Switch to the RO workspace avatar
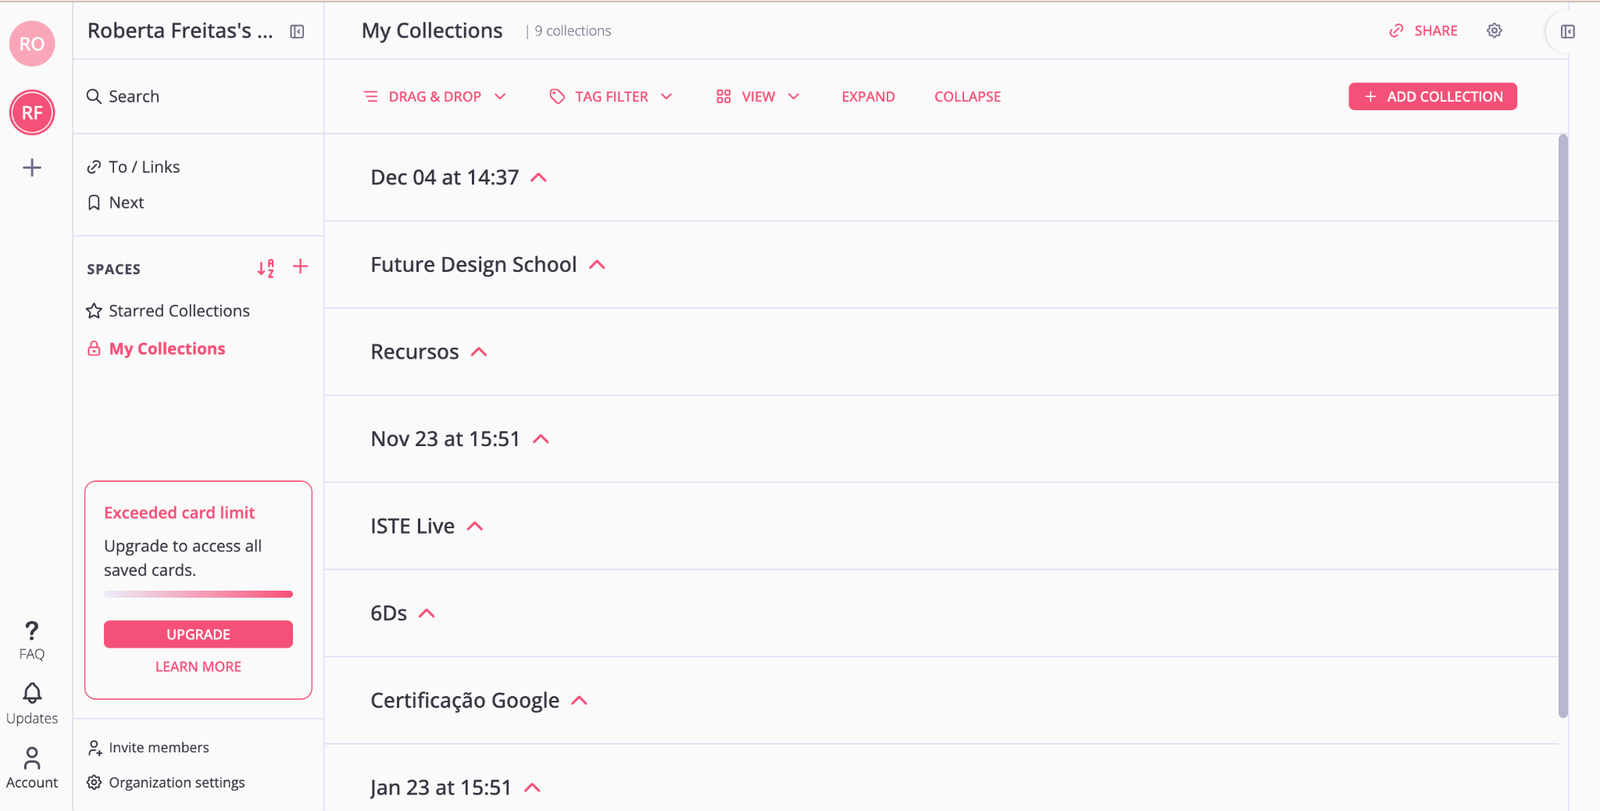 [x=32, y=44]
